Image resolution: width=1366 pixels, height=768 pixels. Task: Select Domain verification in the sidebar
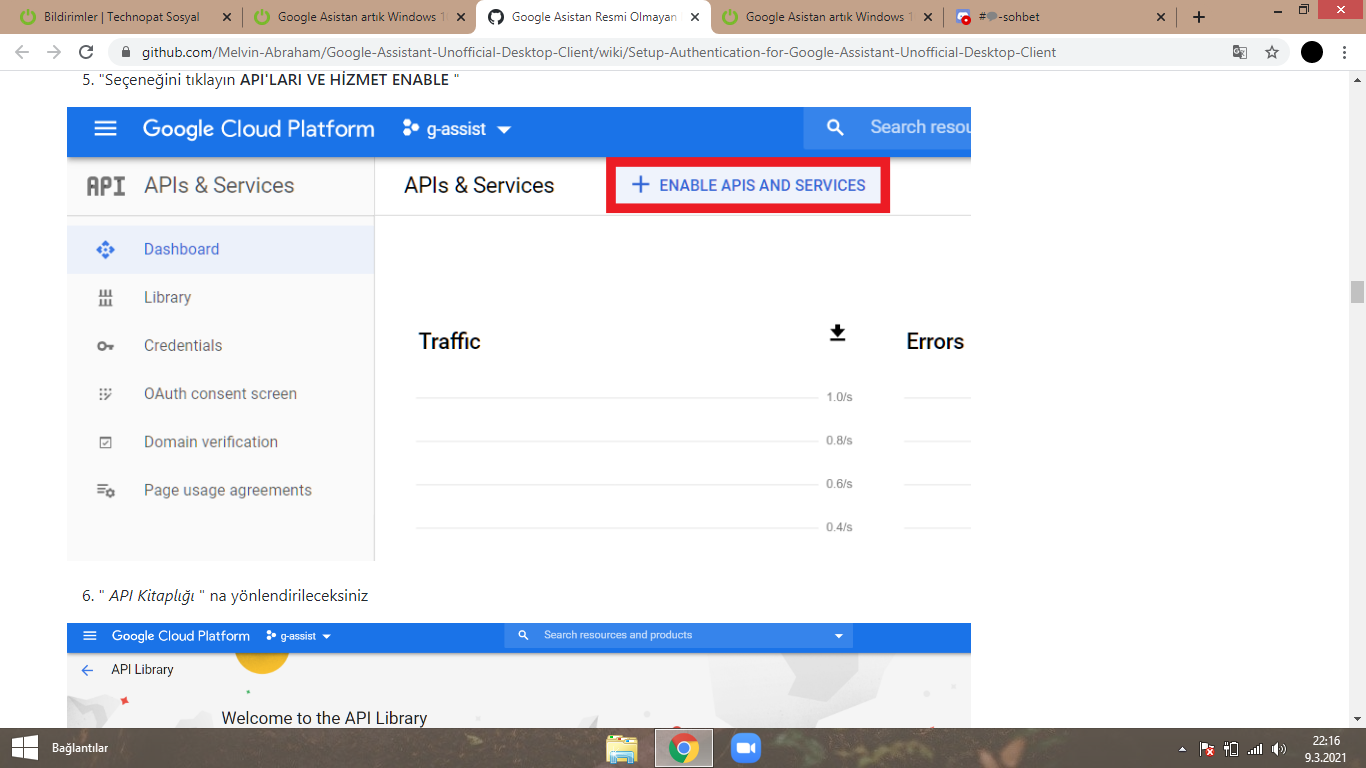click(220, 442)
